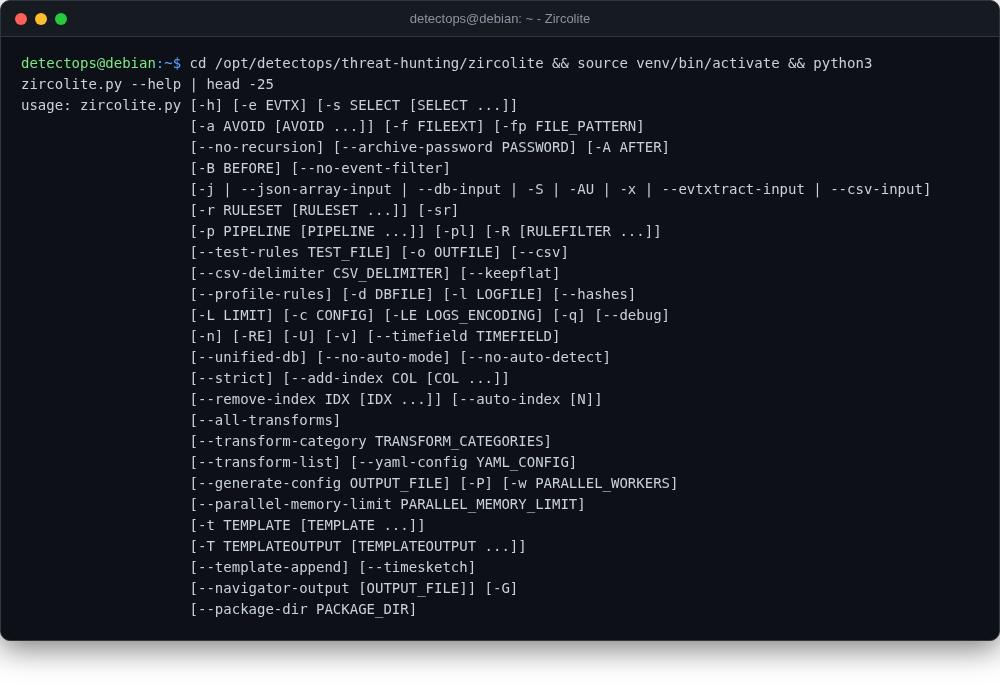Image resolution: width=1000 pixels, height=699 pixels.
Task: Click the path '/opt/detectops/threat-hunting/zircolite' in the command
Action: [379, 63]
